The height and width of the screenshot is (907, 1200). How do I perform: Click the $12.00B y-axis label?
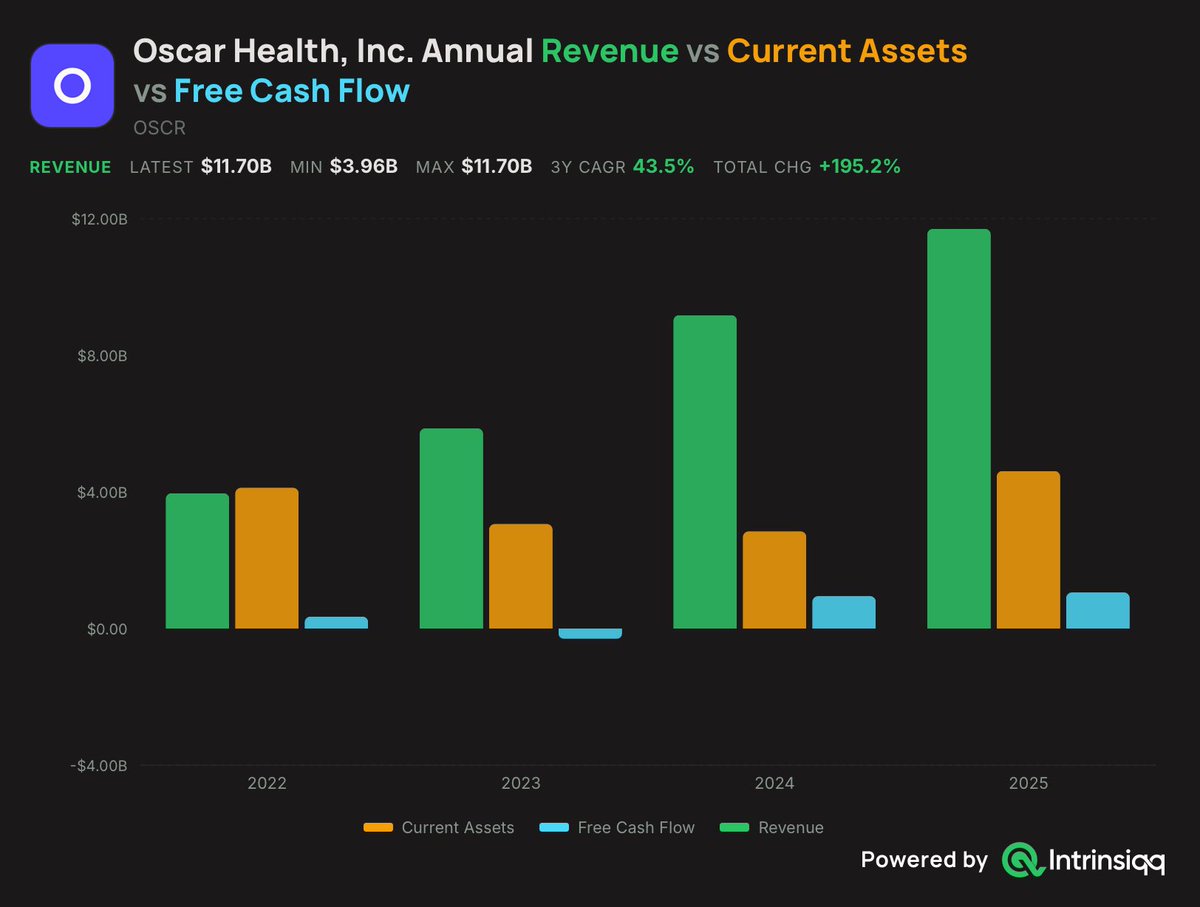(99, 219)
